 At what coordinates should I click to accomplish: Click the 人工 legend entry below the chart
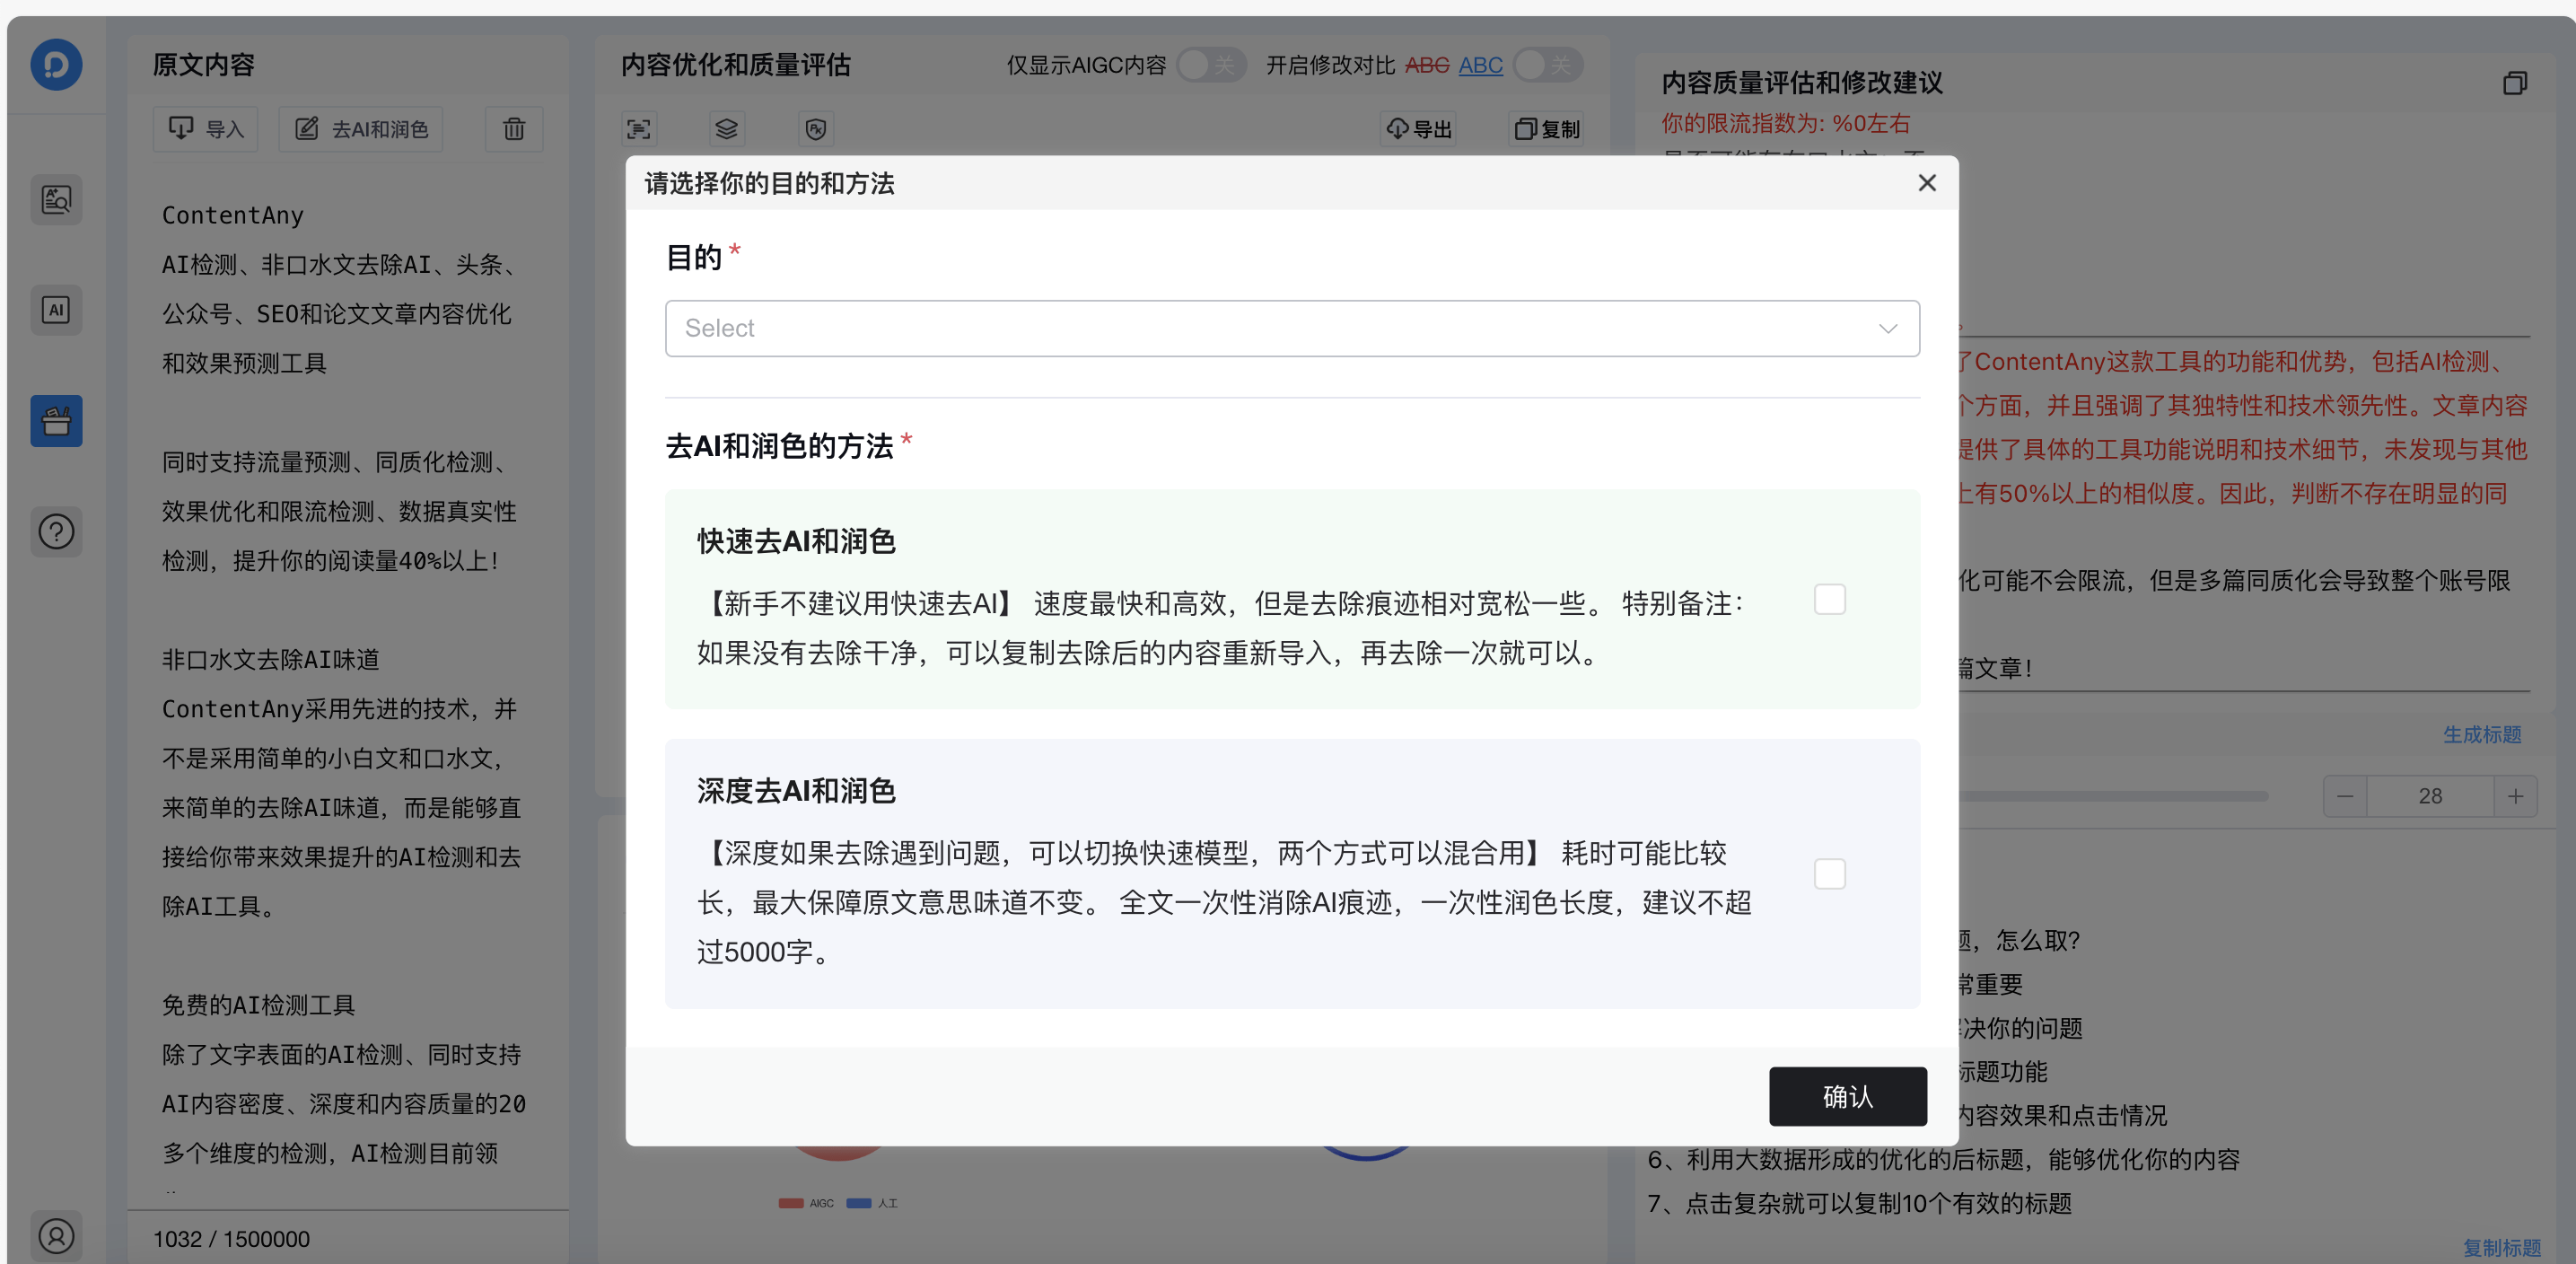pyautogui.click(x=872, y=1203)
